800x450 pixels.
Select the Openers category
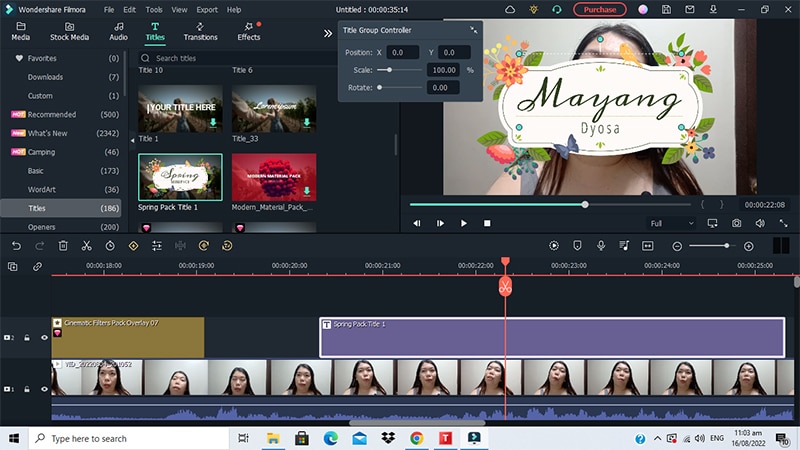click(61, 227)
